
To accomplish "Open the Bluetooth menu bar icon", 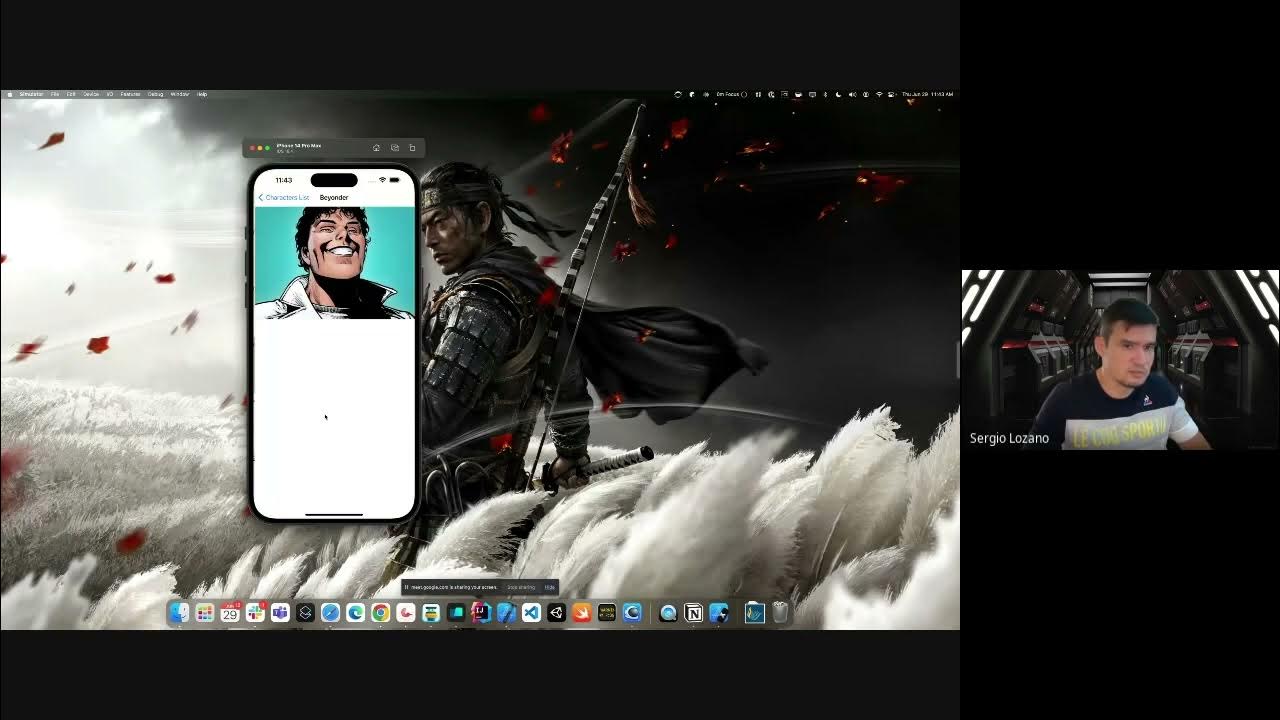I will [x=825, y=94].
